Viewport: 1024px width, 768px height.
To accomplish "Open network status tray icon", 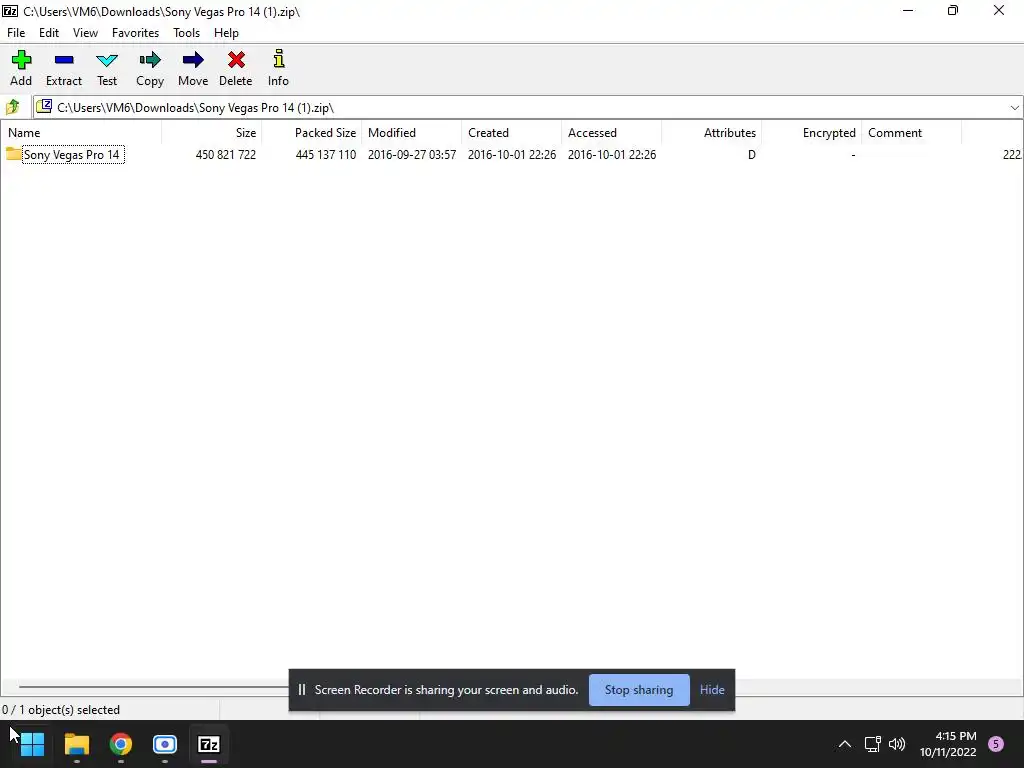I will (872, 744).
